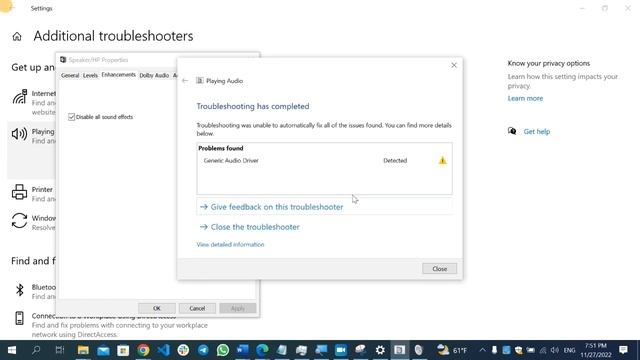Open Telegram from taskbar
Screen dimensions: 640x360
pyautogui.click(x=203, y=350)
